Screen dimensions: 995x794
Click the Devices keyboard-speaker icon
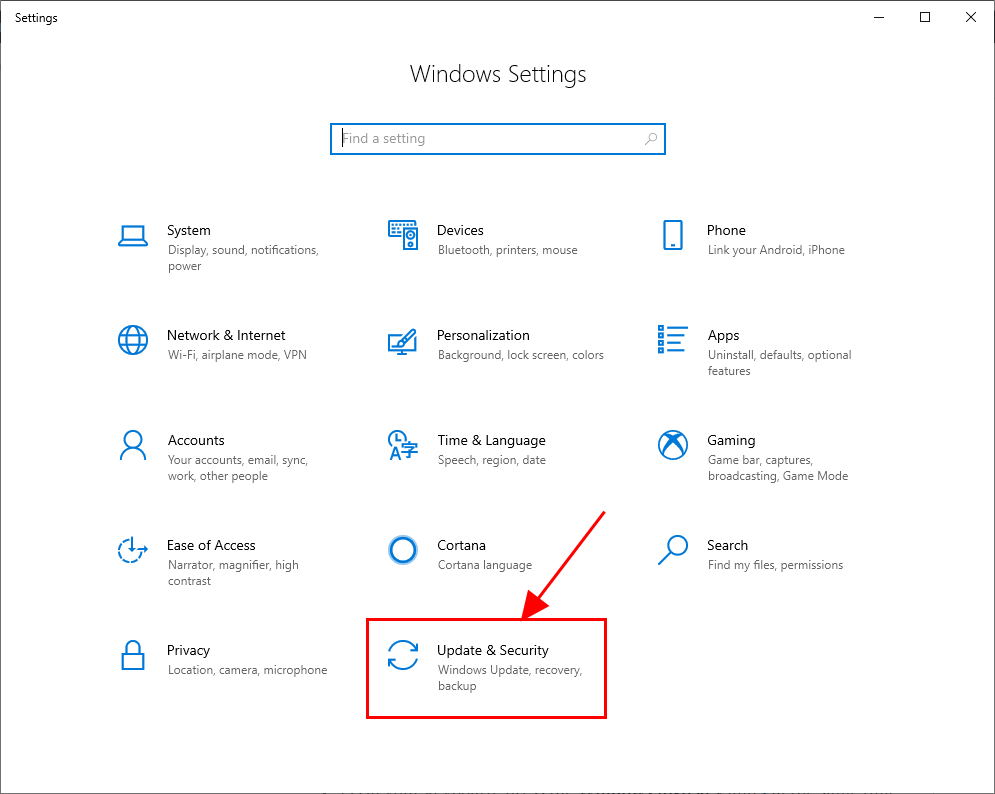click(x=403, y=235)
